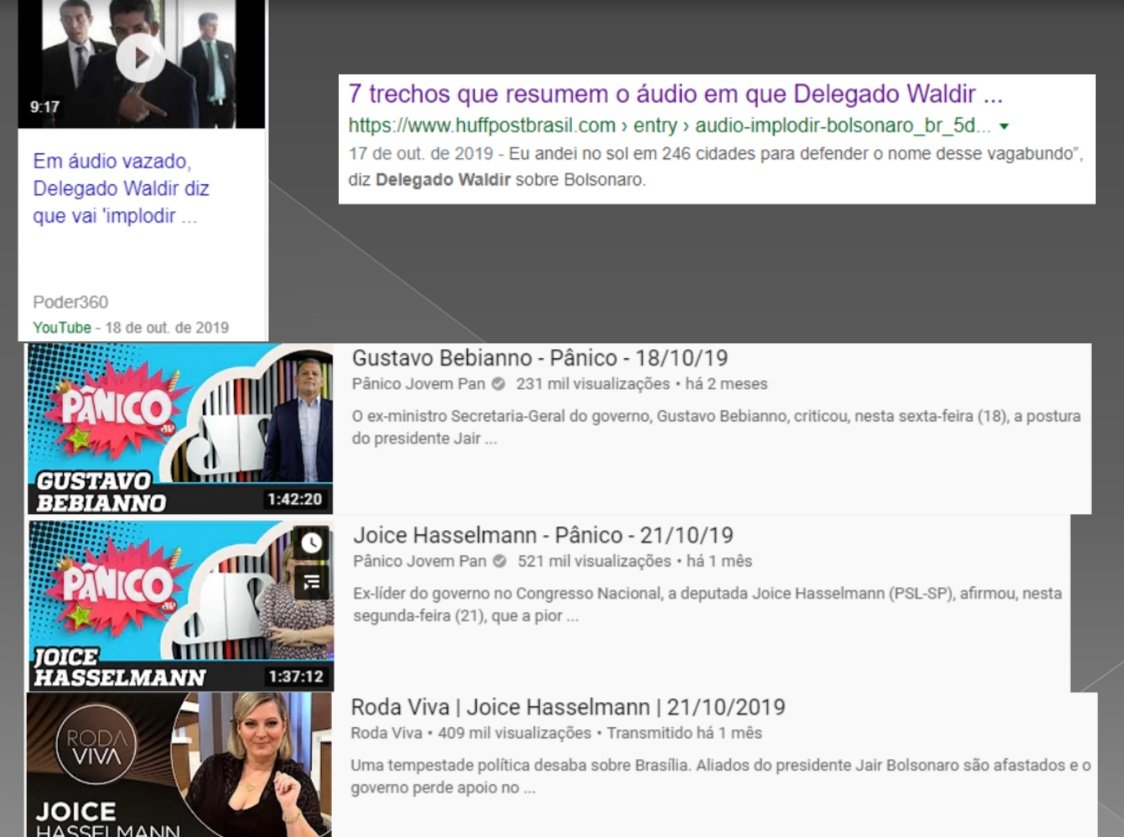Open 'Roda Viva | Joice Hasselmann | 21/10/2019' title

[568, 707]
